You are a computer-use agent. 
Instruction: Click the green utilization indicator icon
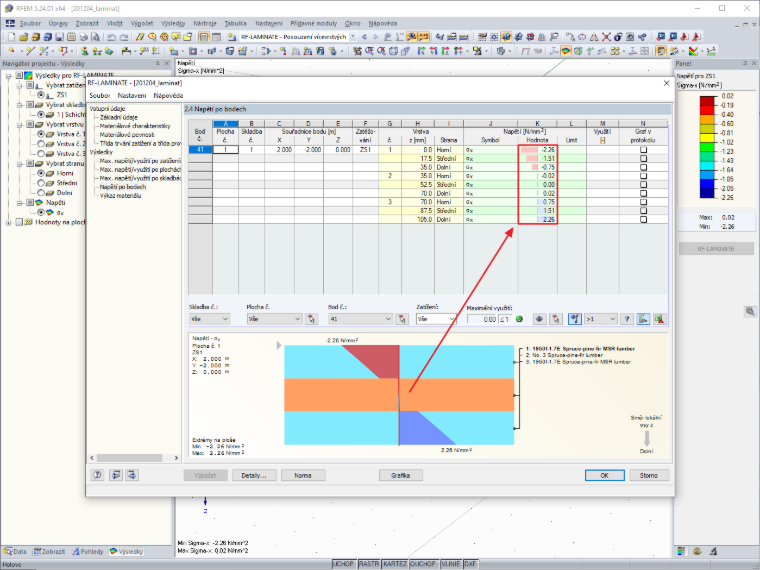[519, 319]
